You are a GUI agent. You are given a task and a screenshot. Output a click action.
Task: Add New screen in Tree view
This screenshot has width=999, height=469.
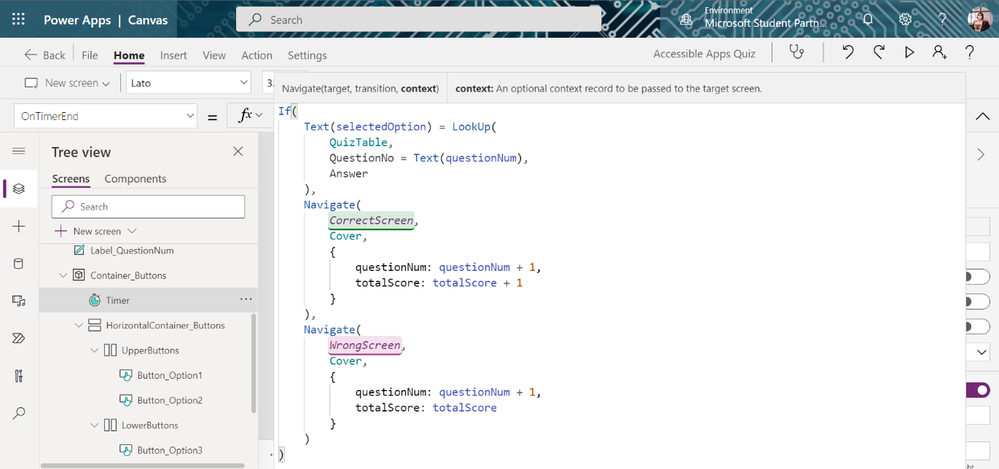point(96,231)
